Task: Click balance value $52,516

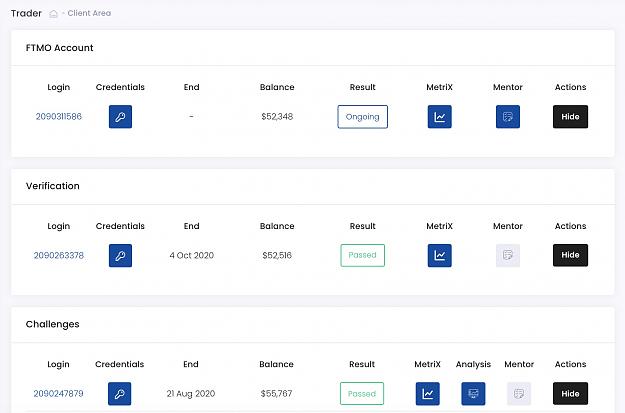Action: [277, 255]
